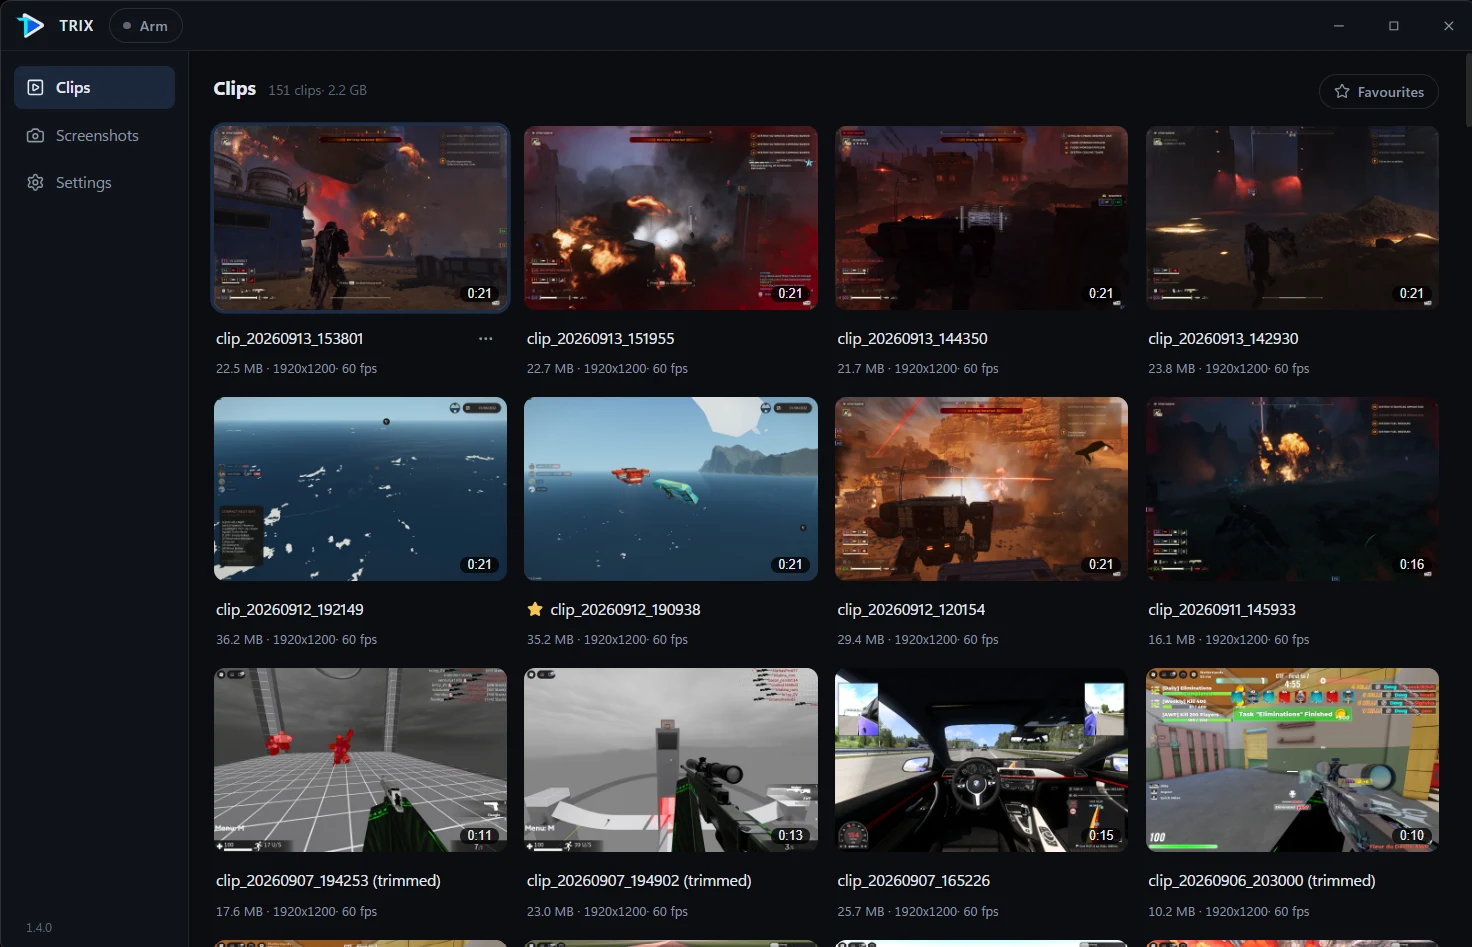Screen dimensions: 1472x947
Task: Click the clip_20260913_144350 title
Action: (x=912, y=339)
